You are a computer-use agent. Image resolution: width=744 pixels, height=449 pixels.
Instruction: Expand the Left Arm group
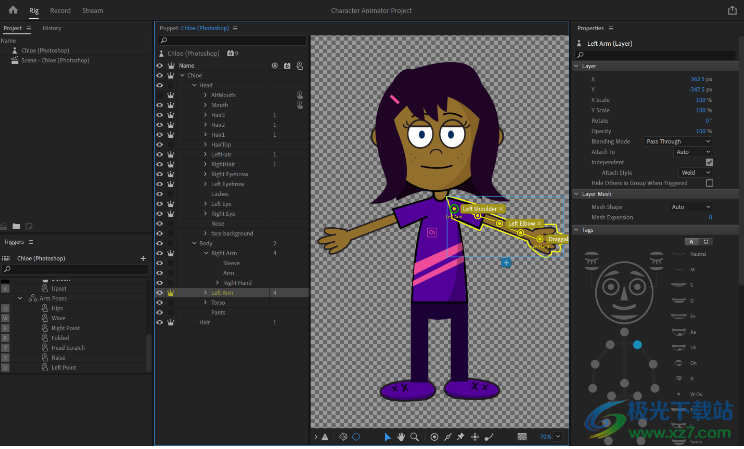click(205, 293)
